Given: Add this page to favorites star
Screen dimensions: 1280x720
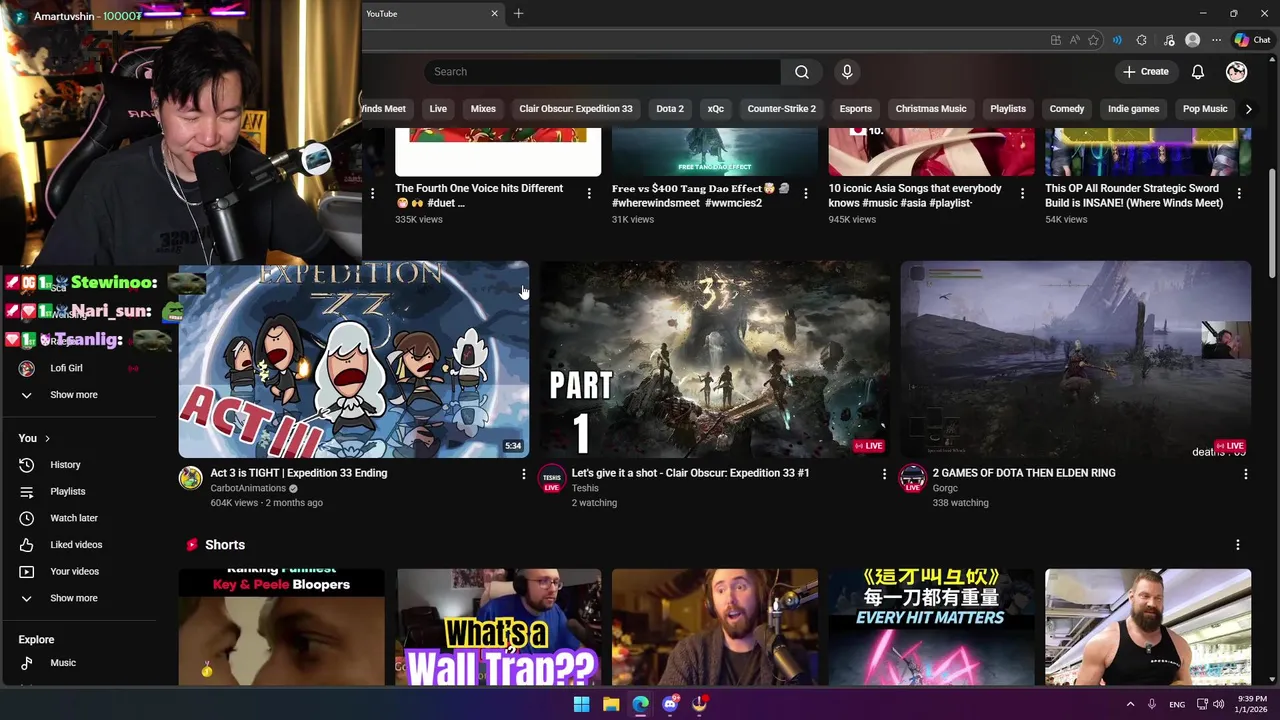Looking at the screenshot, I should click(1093, 40).
